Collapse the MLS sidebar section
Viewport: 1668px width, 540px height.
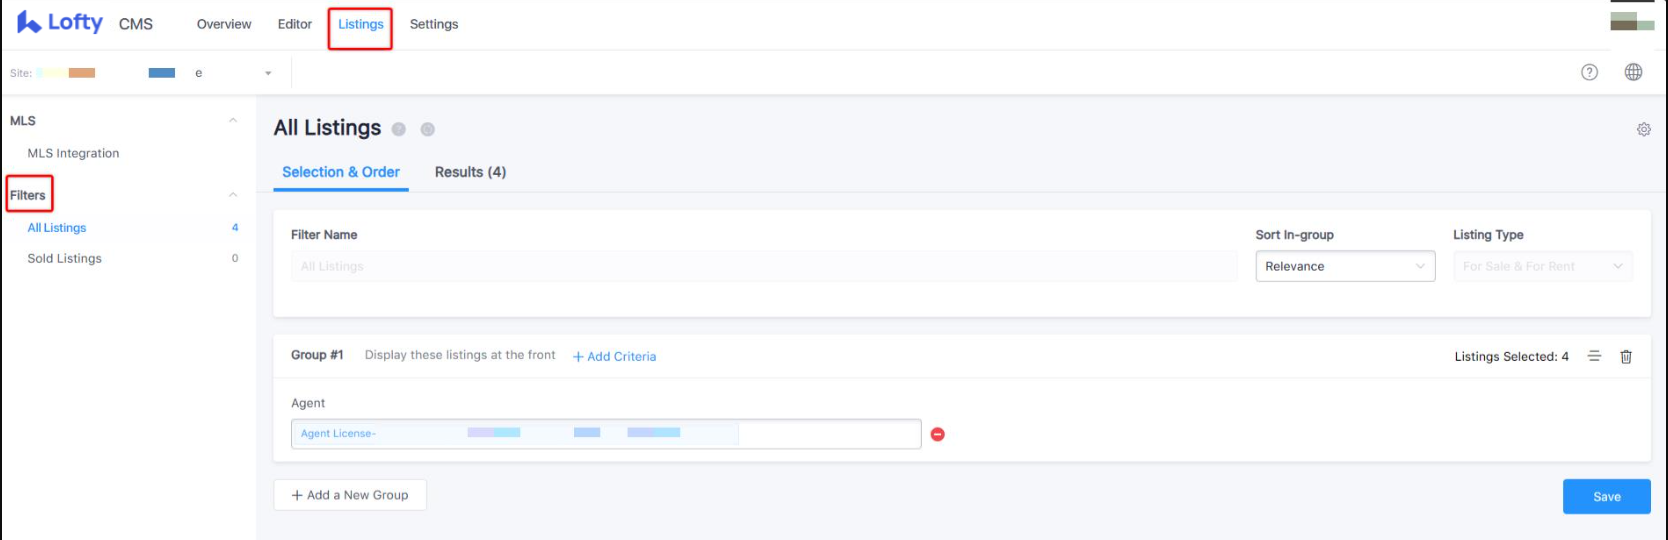click(233, 120)
